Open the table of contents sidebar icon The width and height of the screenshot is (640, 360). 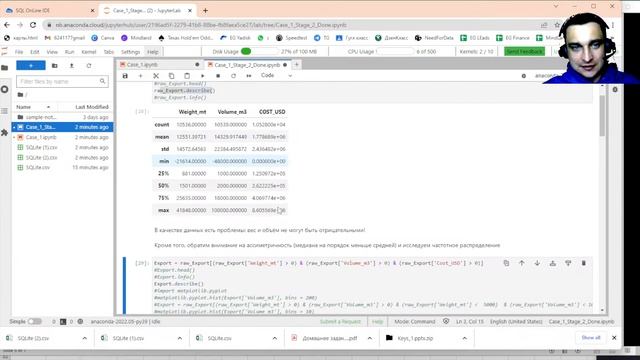[x=4, y=111]
